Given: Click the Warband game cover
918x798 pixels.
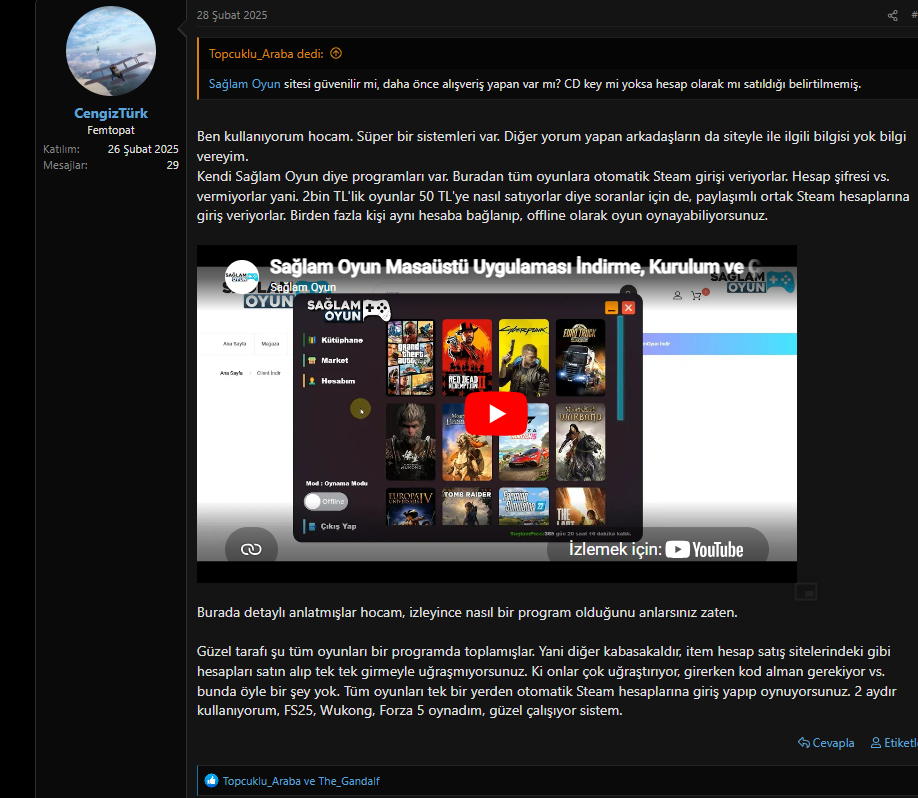Looking at the screenshot, I should 580,442.
